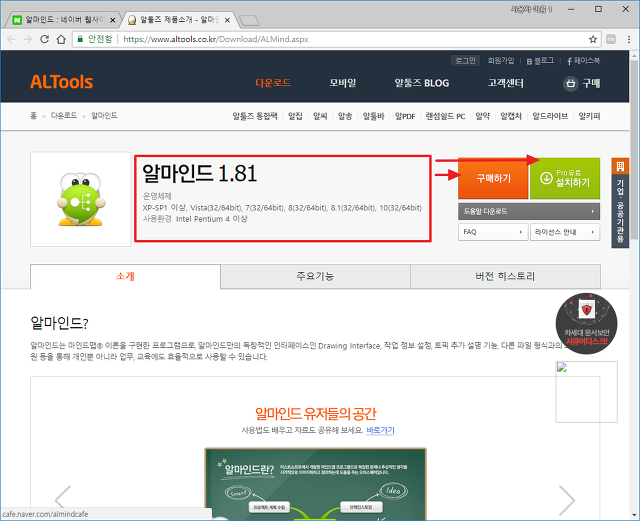
Task: Click the orange 구매하기 button
Action: pyautogui.click(x=493, y=178)
